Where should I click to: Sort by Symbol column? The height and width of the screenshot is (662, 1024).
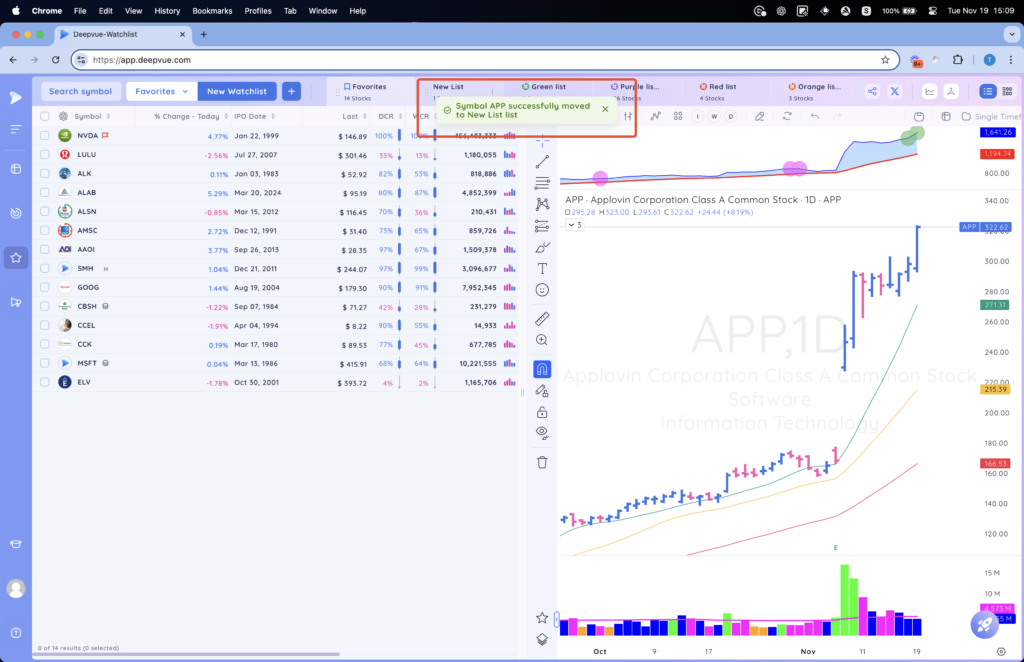[92, 116]
